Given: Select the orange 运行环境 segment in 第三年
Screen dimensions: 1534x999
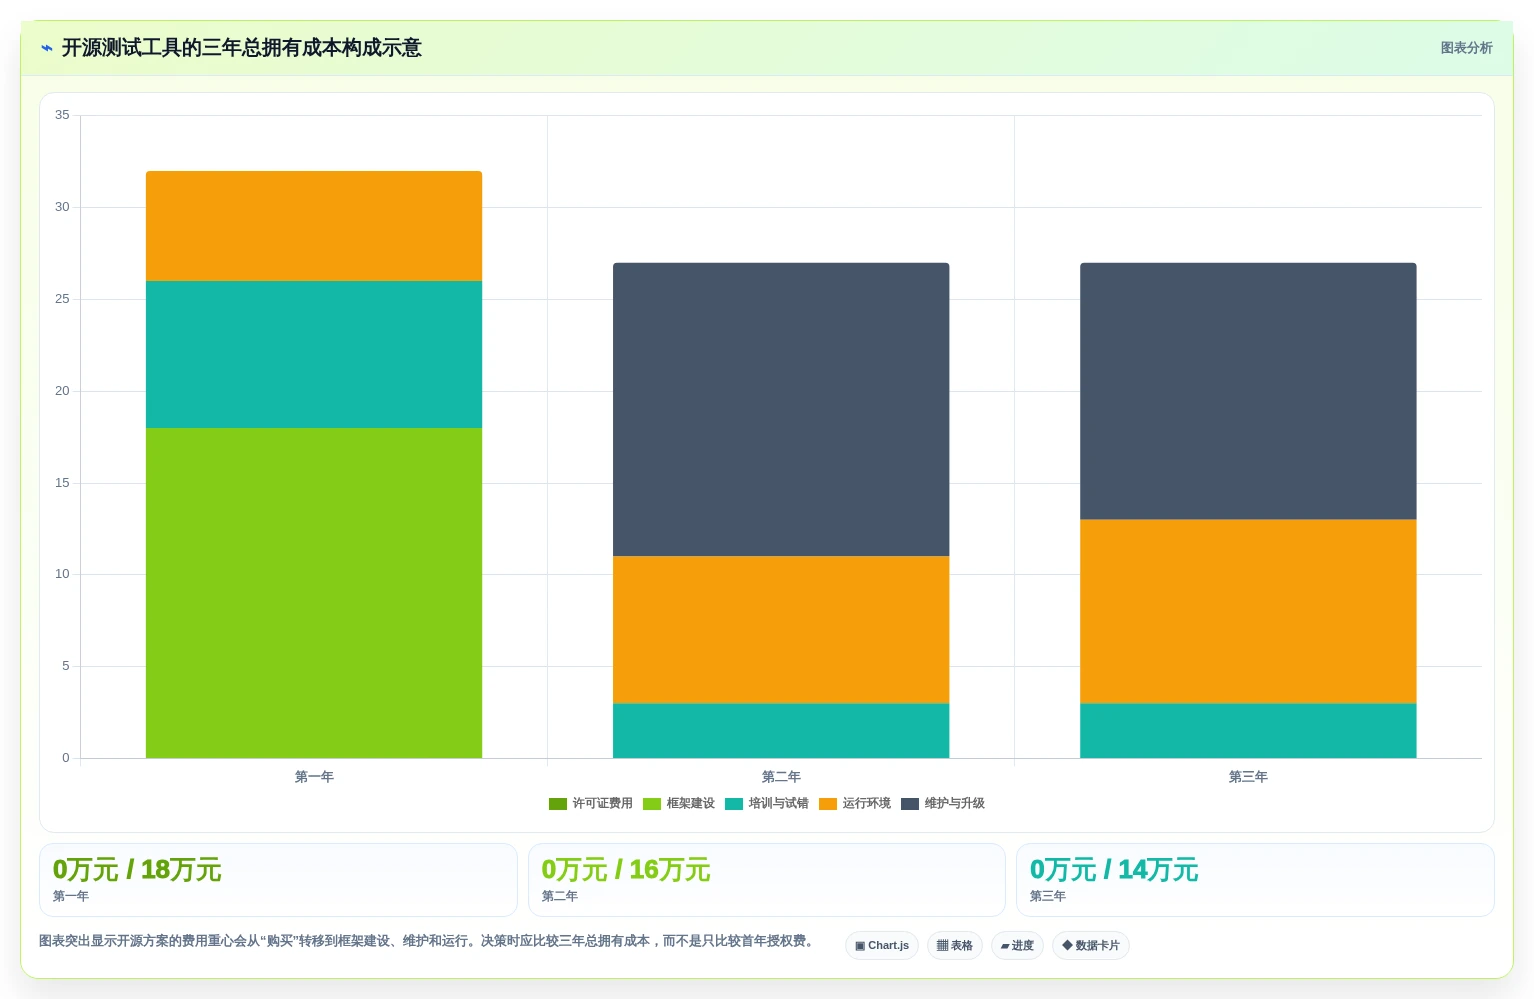Looking at the screenshot, I should click(1248, 611).
